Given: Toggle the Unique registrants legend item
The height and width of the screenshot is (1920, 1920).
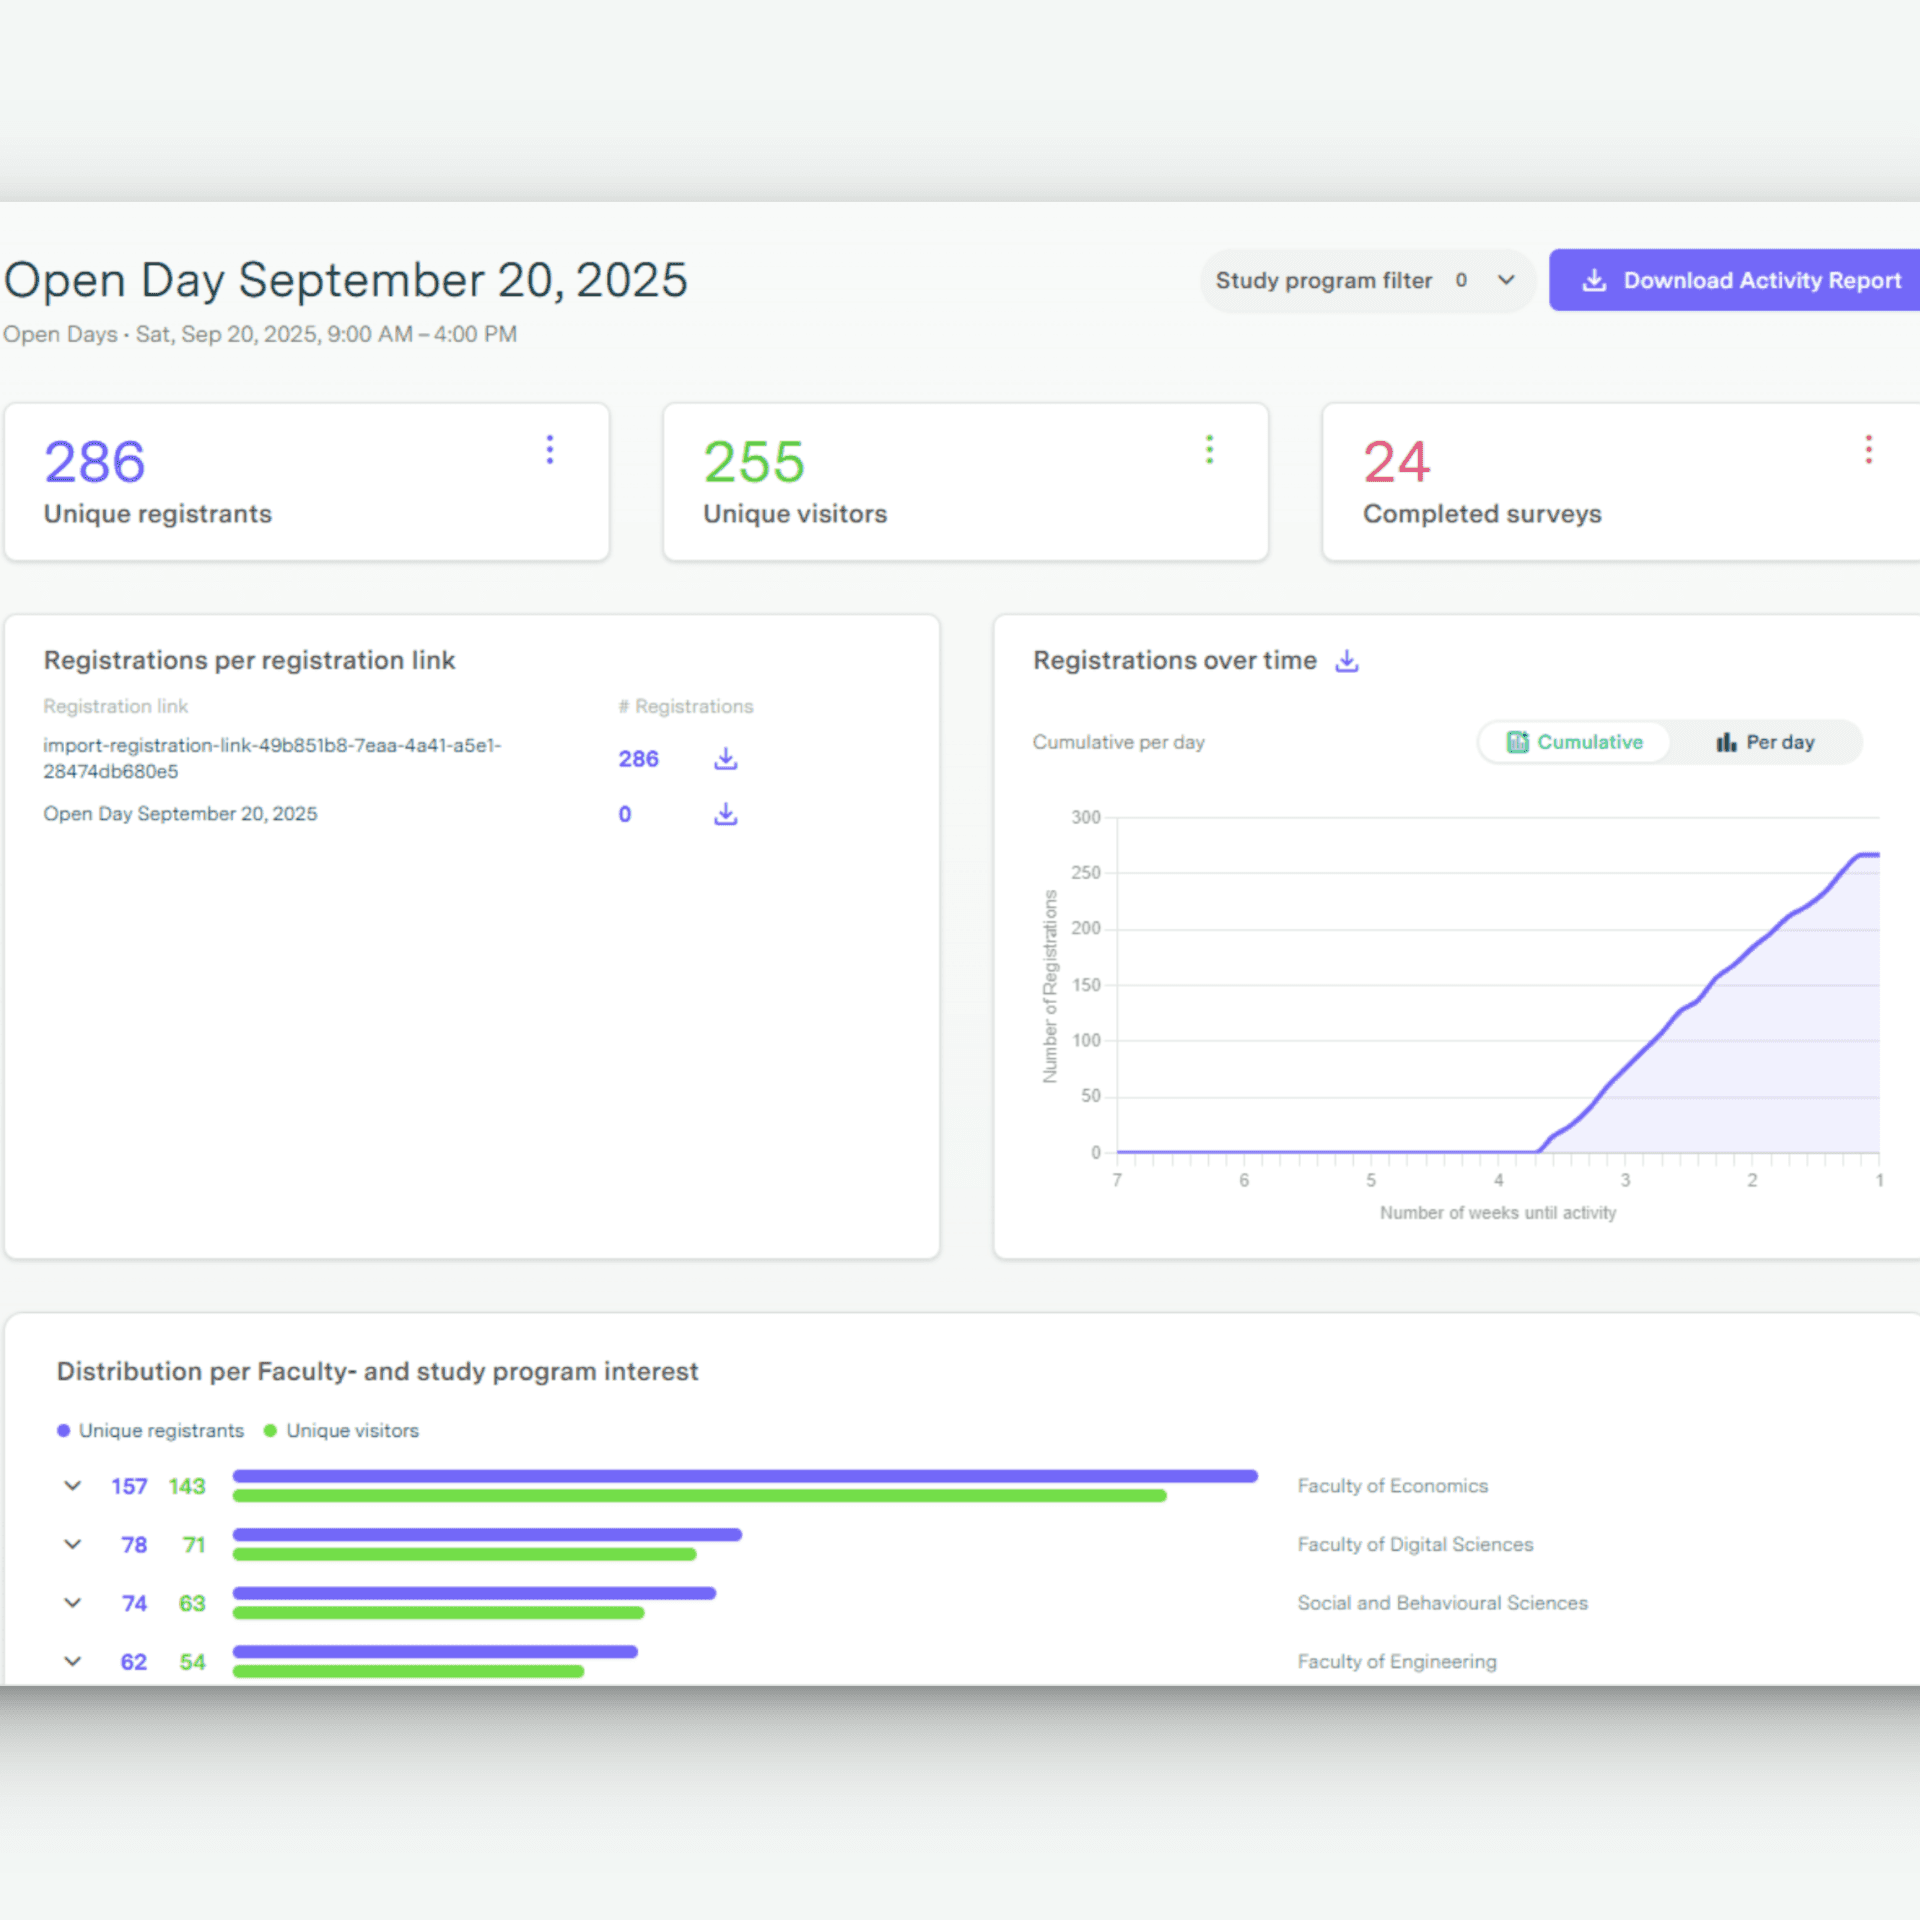Looking at the screenshot, I should (x=151, y=1431).
